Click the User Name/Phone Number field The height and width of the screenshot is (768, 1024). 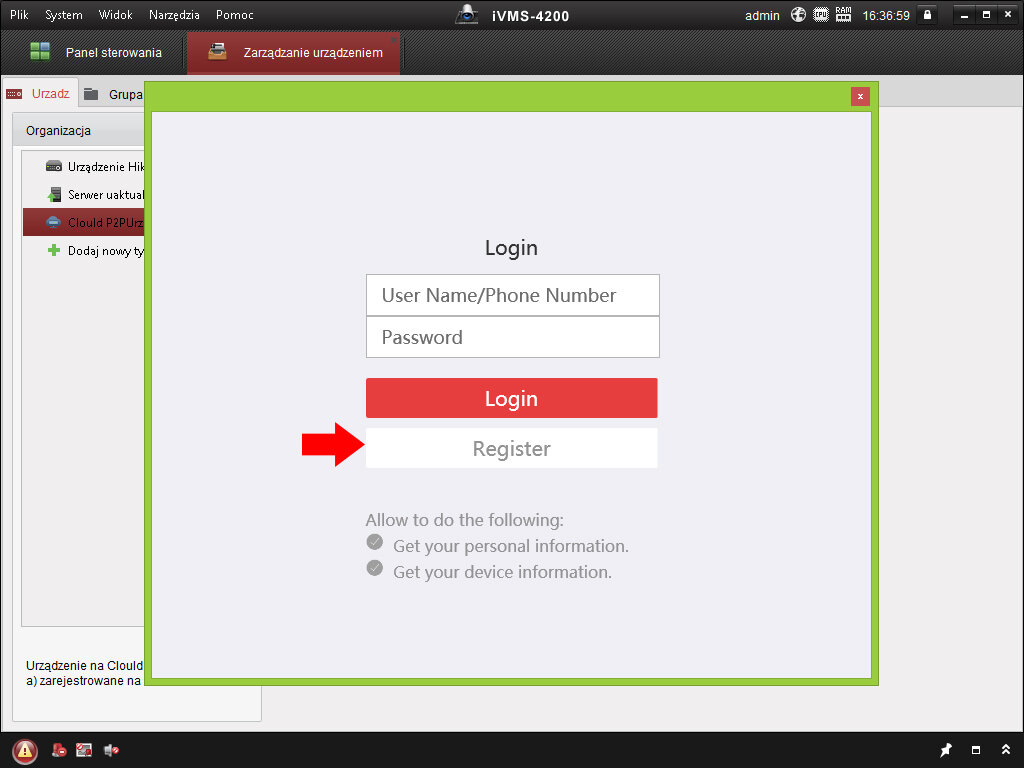point(512,295)
